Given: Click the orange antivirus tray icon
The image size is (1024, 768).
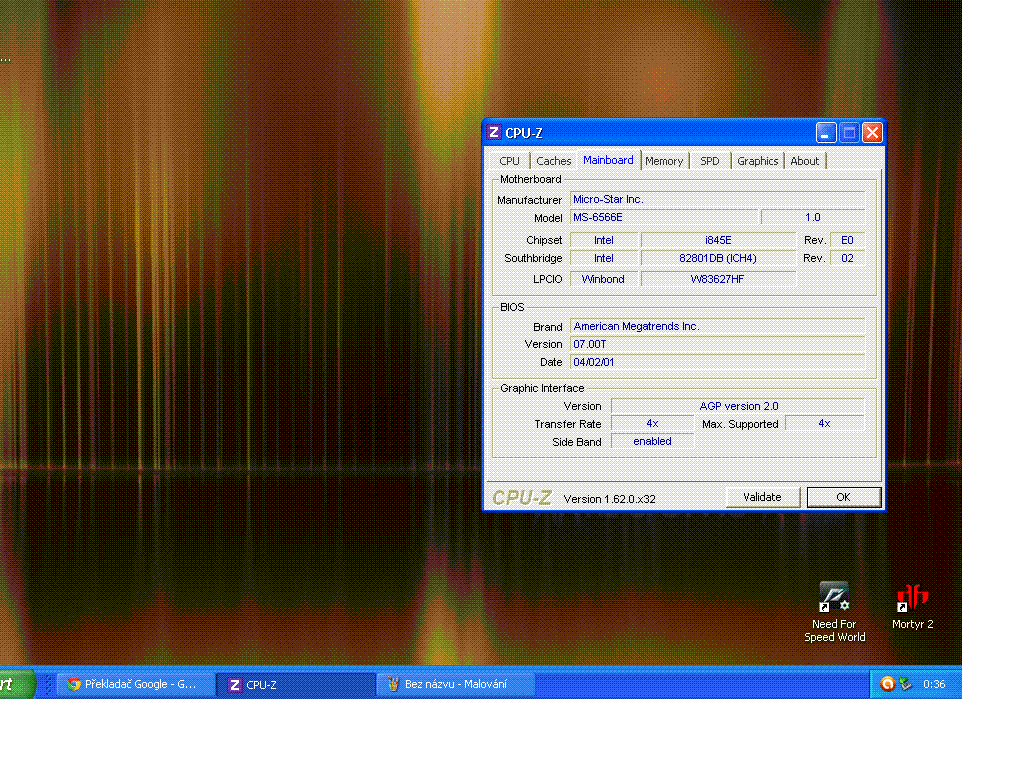Looking at the screenshot, I should (887, 684).
